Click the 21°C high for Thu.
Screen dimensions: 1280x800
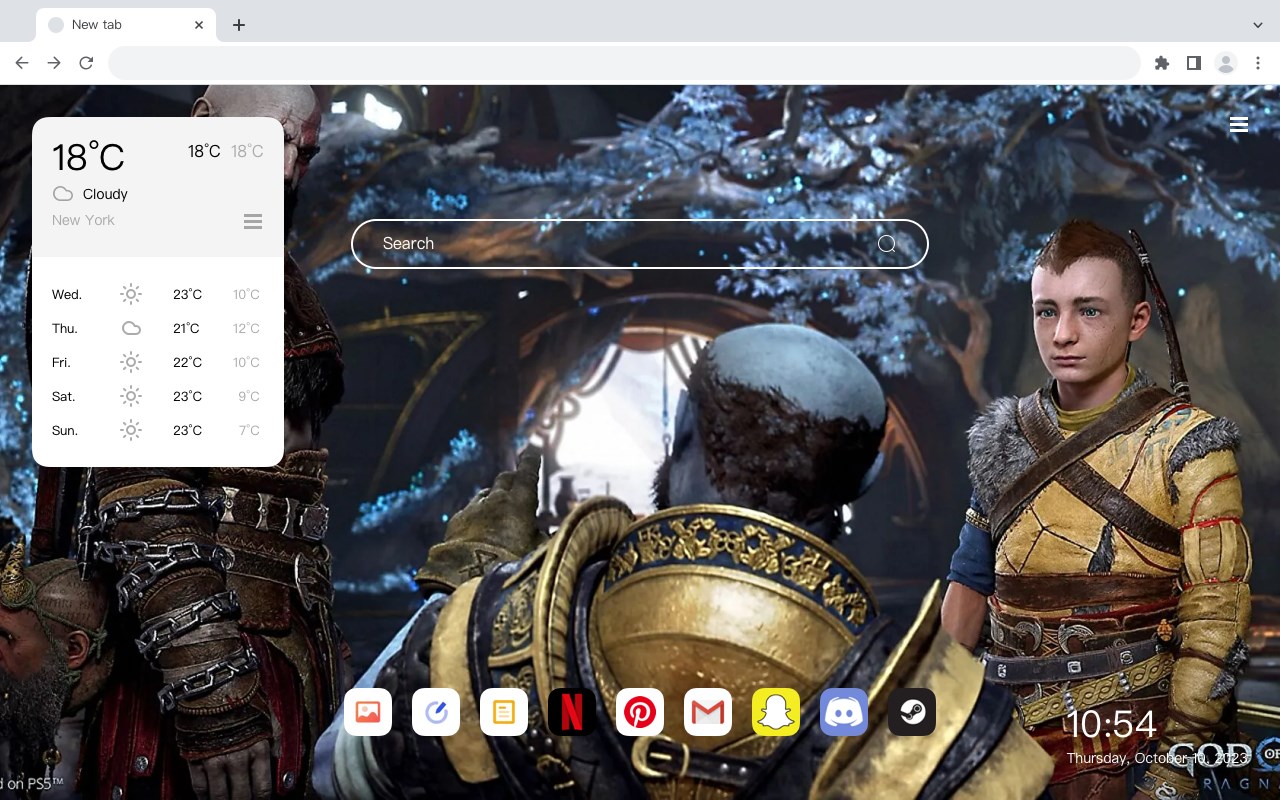coord(186,328)
